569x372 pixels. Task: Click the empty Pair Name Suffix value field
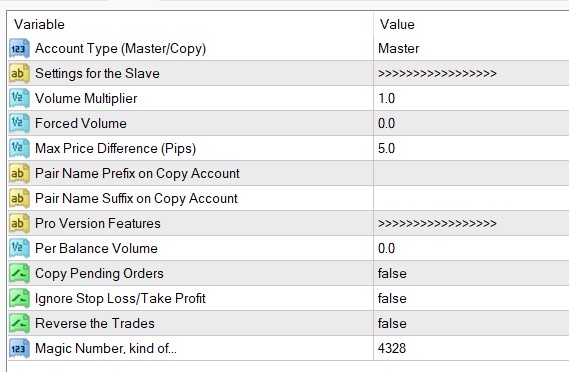click(x=471, y=199)
